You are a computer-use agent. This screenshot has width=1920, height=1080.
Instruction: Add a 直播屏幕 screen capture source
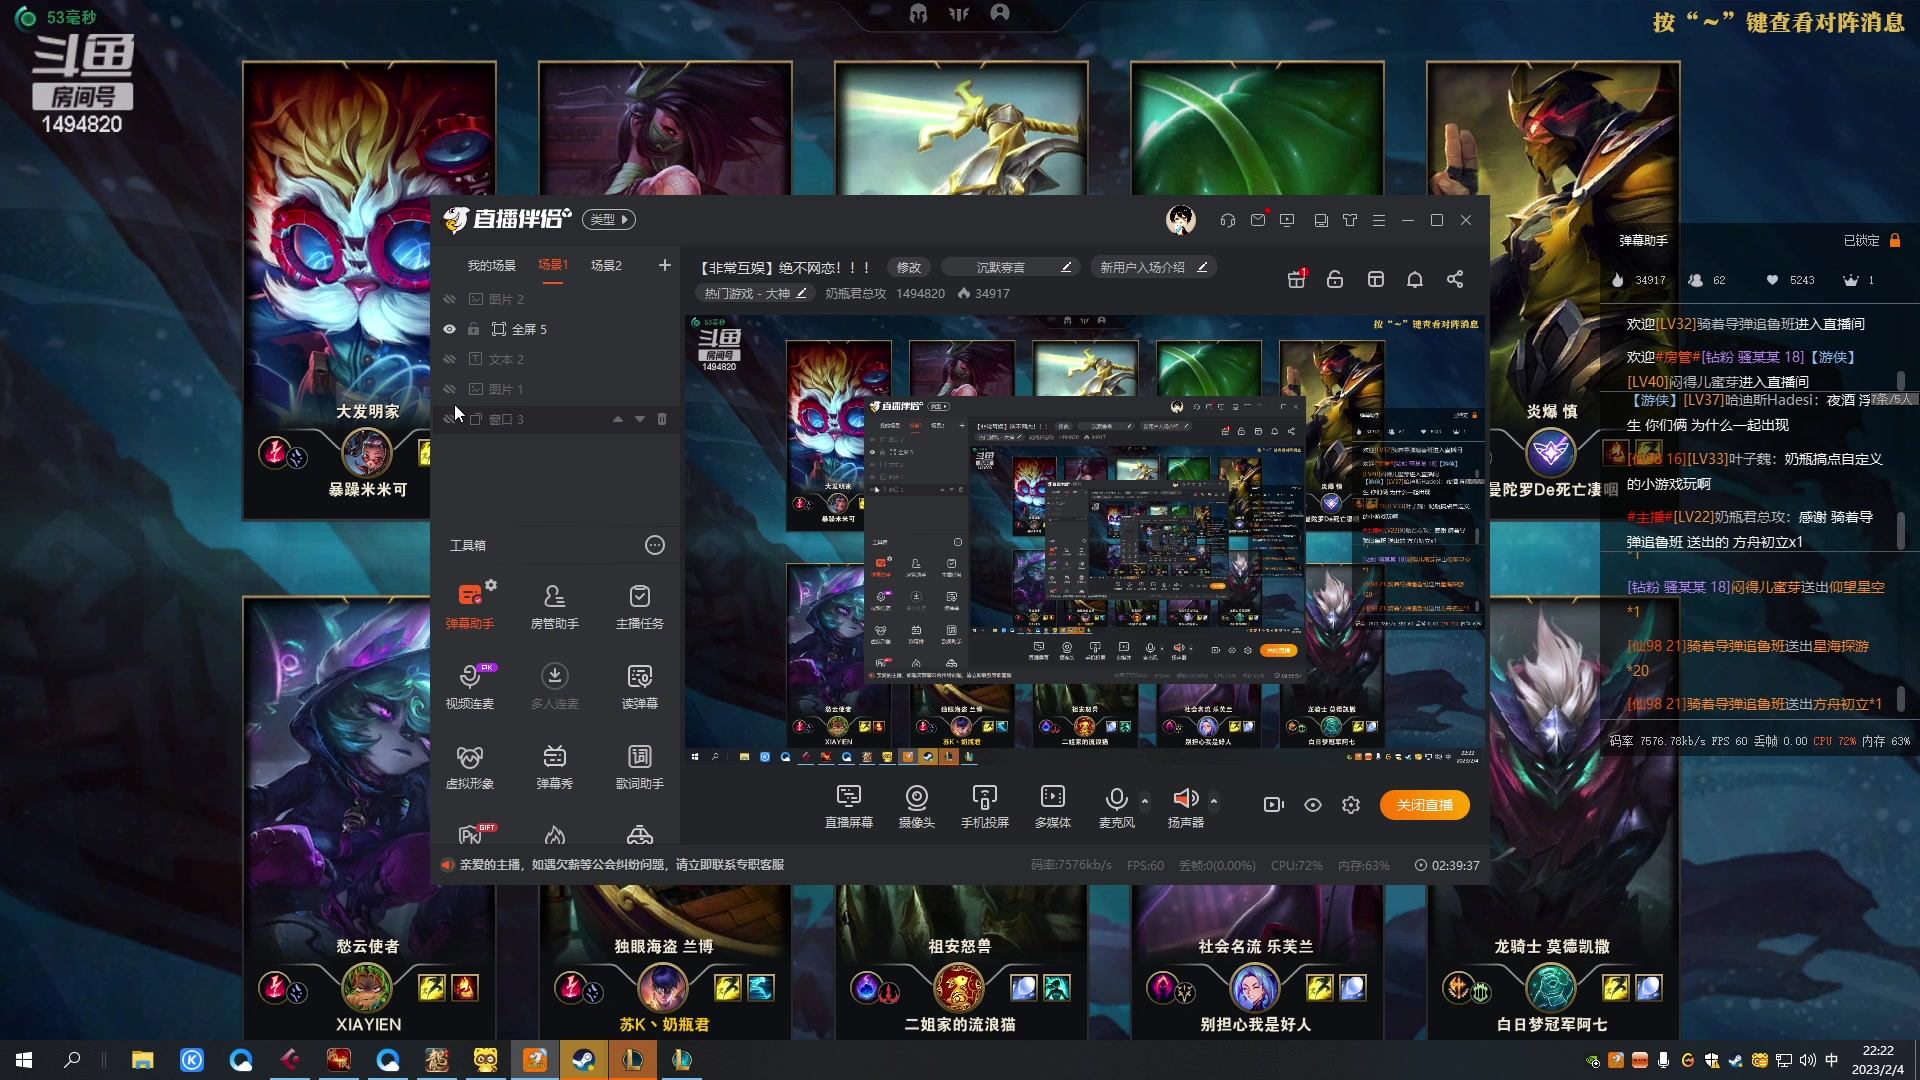(x=848, y=805)
